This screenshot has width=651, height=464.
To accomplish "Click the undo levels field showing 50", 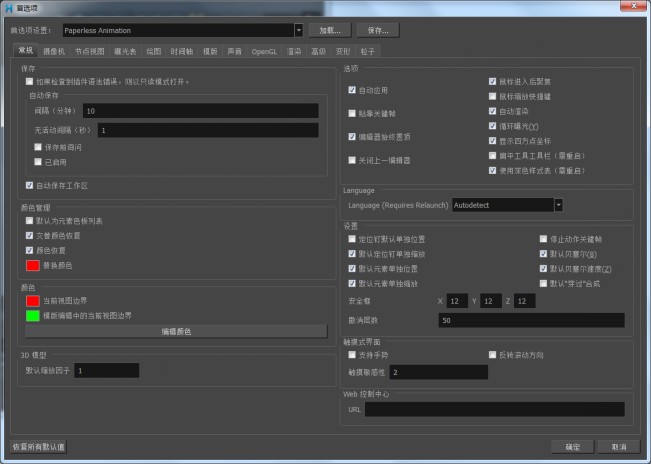I will [531, 320].
